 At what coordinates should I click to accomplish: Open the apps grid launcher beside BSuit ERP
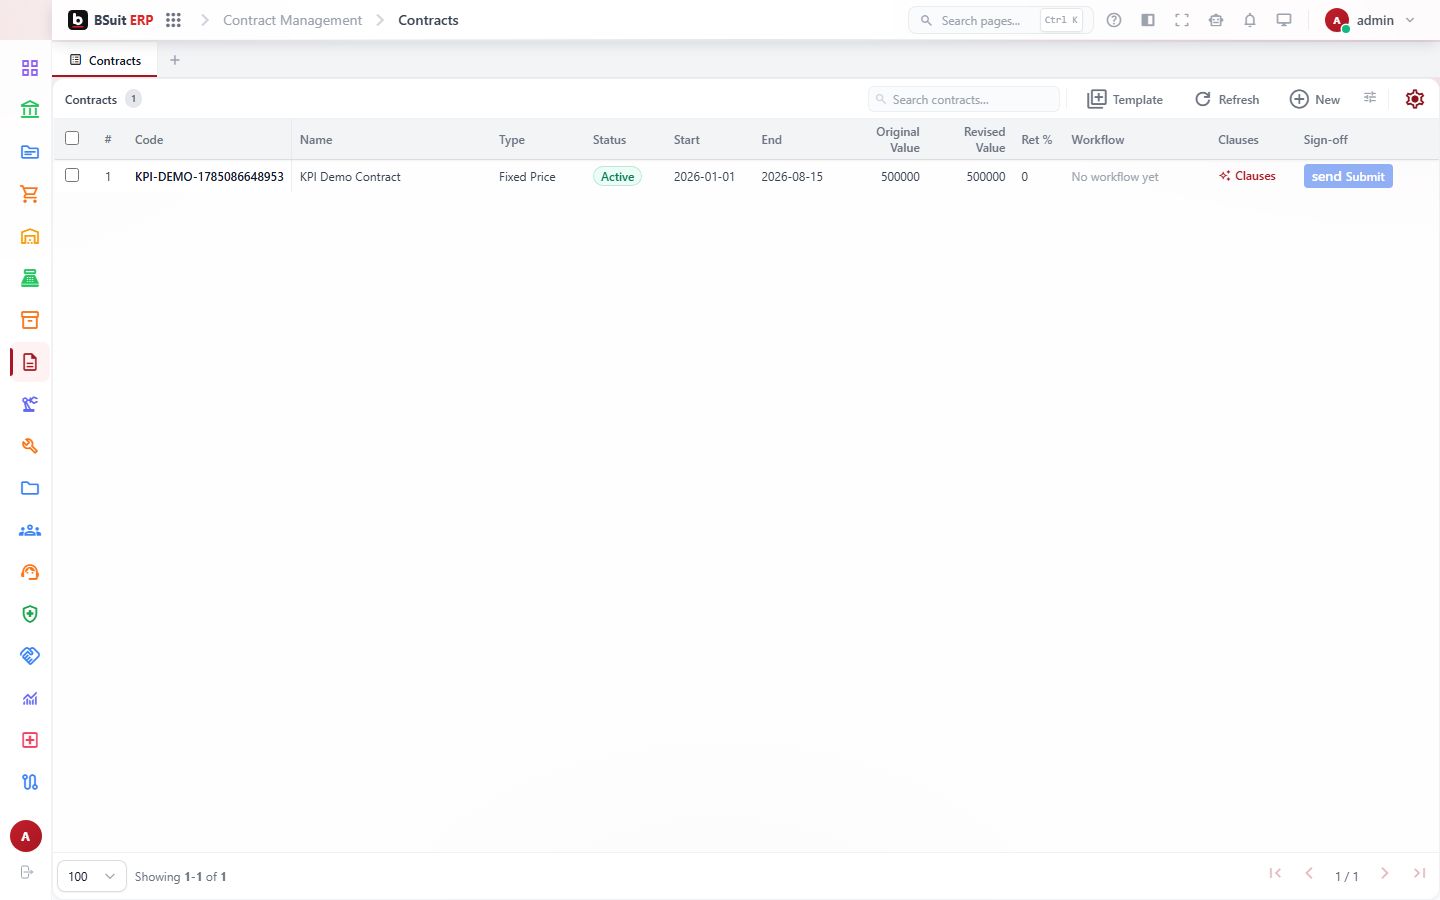coord(173,20)
